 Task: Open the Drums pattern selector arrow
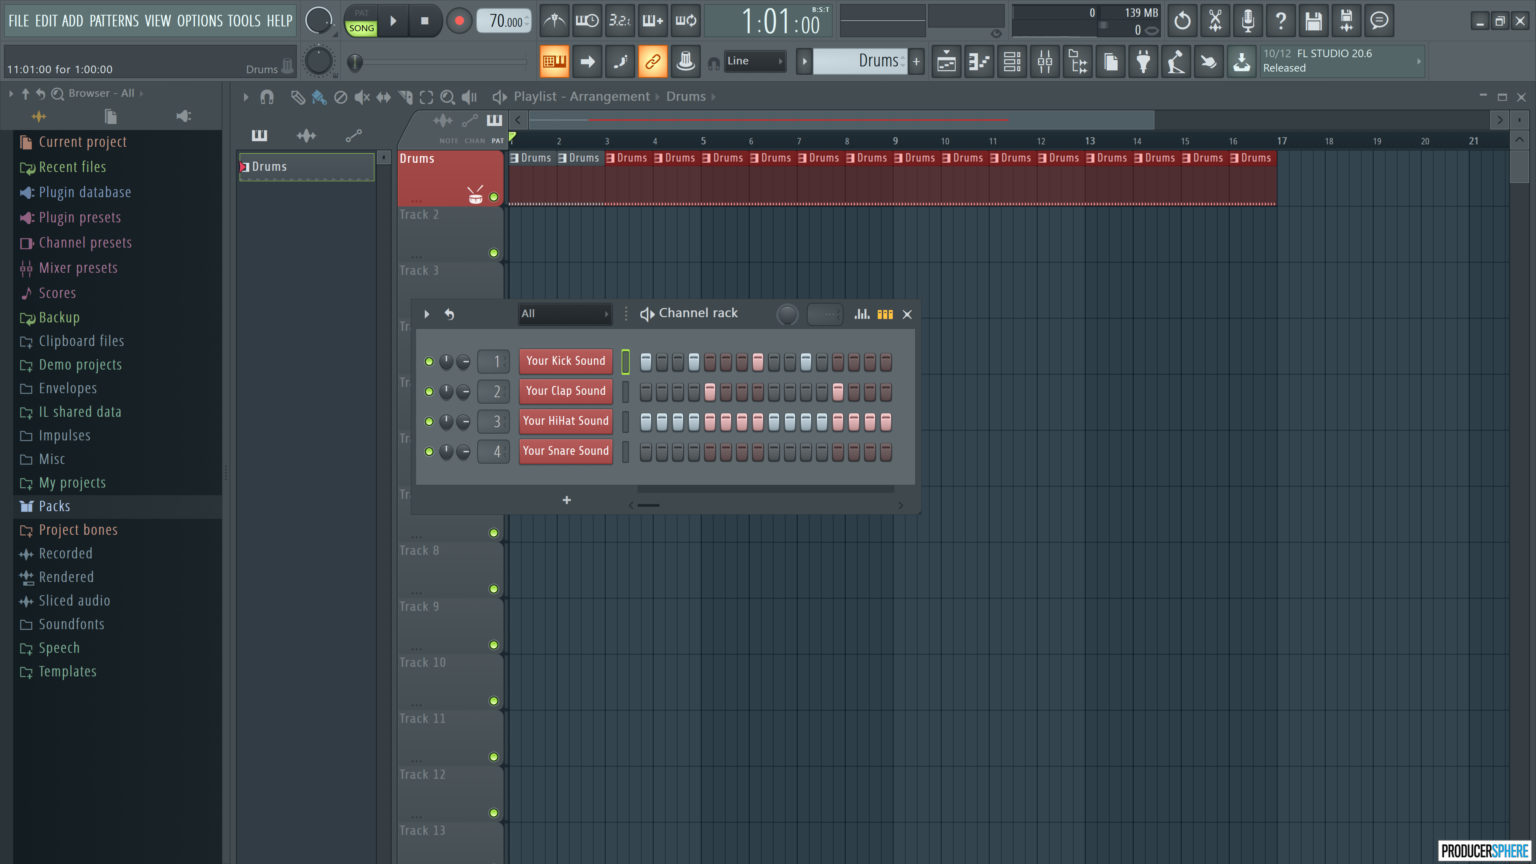pos(805,61)
